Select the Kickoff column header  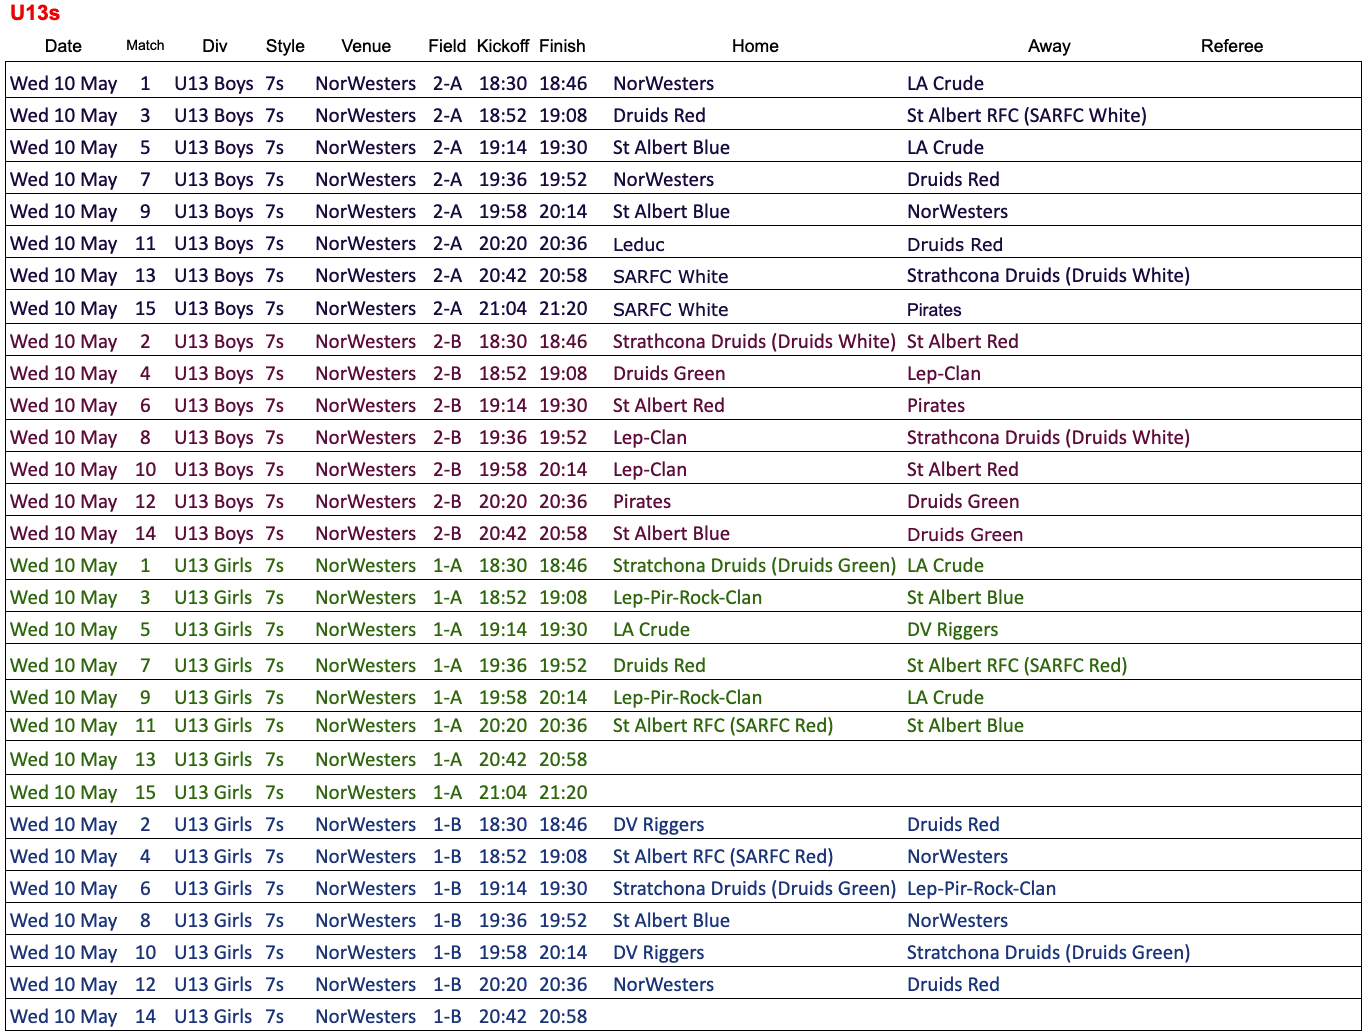[x=503, y=46]
